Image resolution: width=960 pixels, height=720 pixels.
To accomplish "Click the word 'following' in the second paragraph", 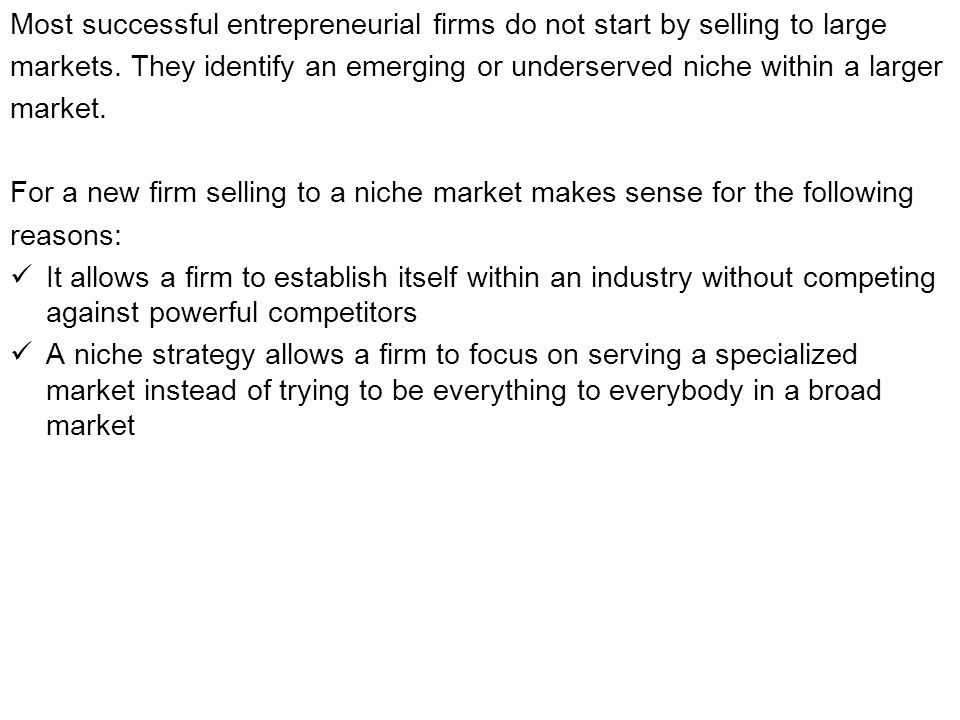I will (858, 194).
